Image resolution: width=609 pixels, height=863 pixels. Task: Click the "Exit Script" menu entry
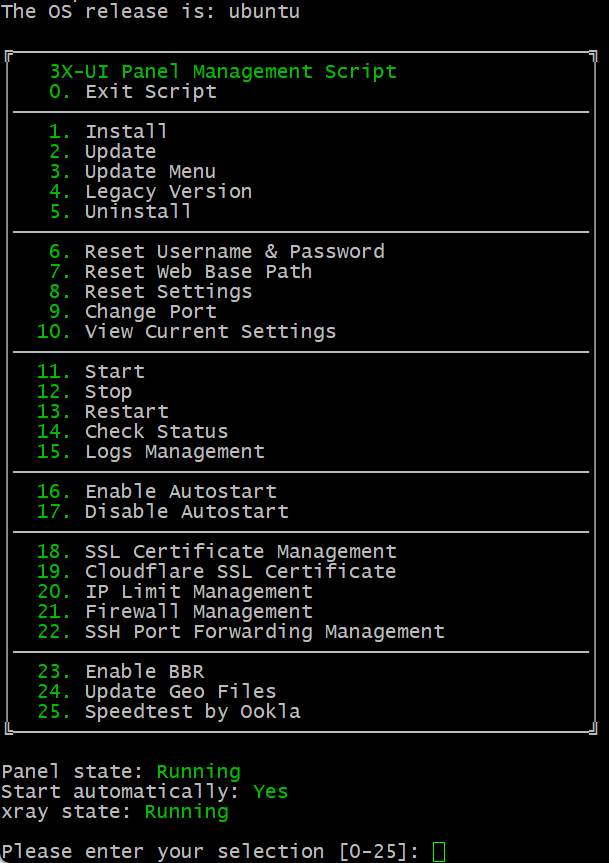pyautogui.click(x=150, y=92)
